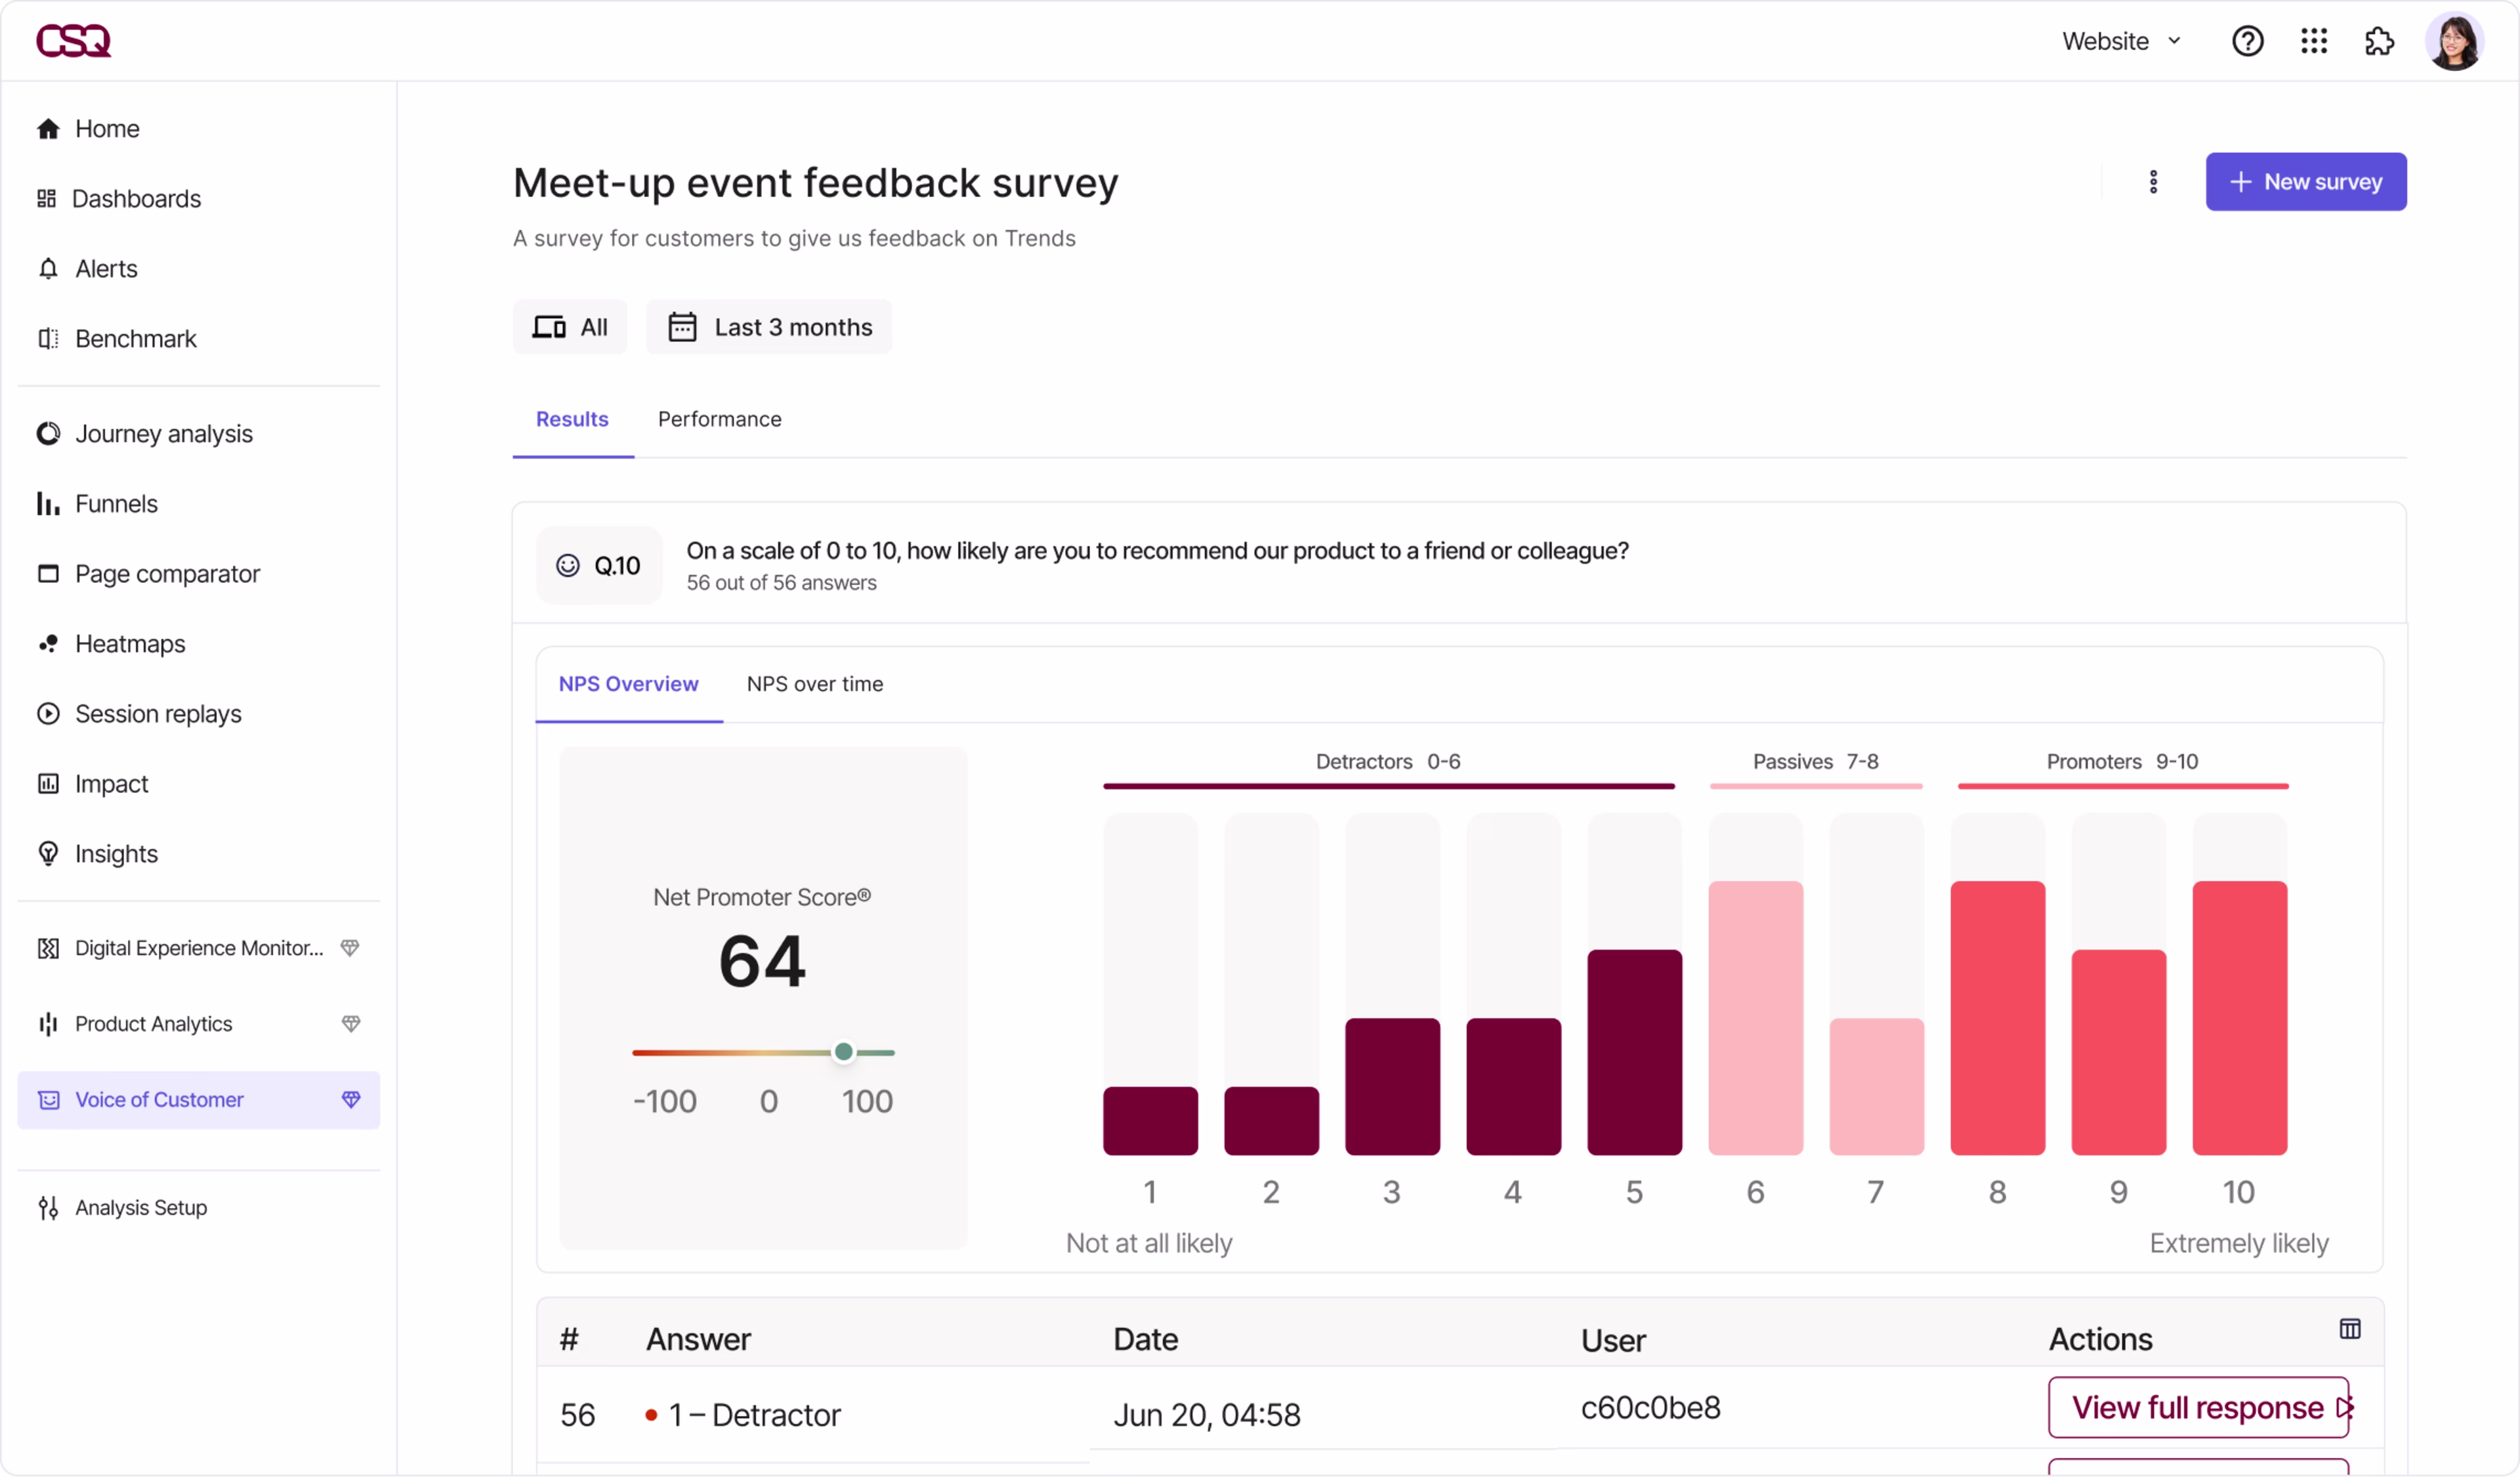This screenshot has height=1477, width=2520.
Task: Click the table columns settings icon
Action: (2349, 1329)
